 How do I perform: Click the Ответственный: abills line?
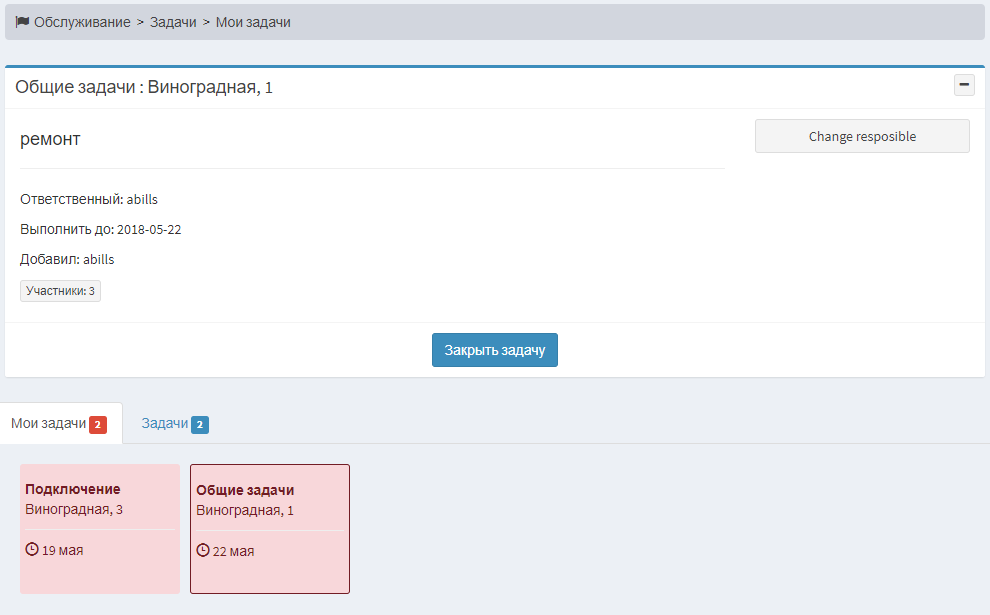click(89, 200)
